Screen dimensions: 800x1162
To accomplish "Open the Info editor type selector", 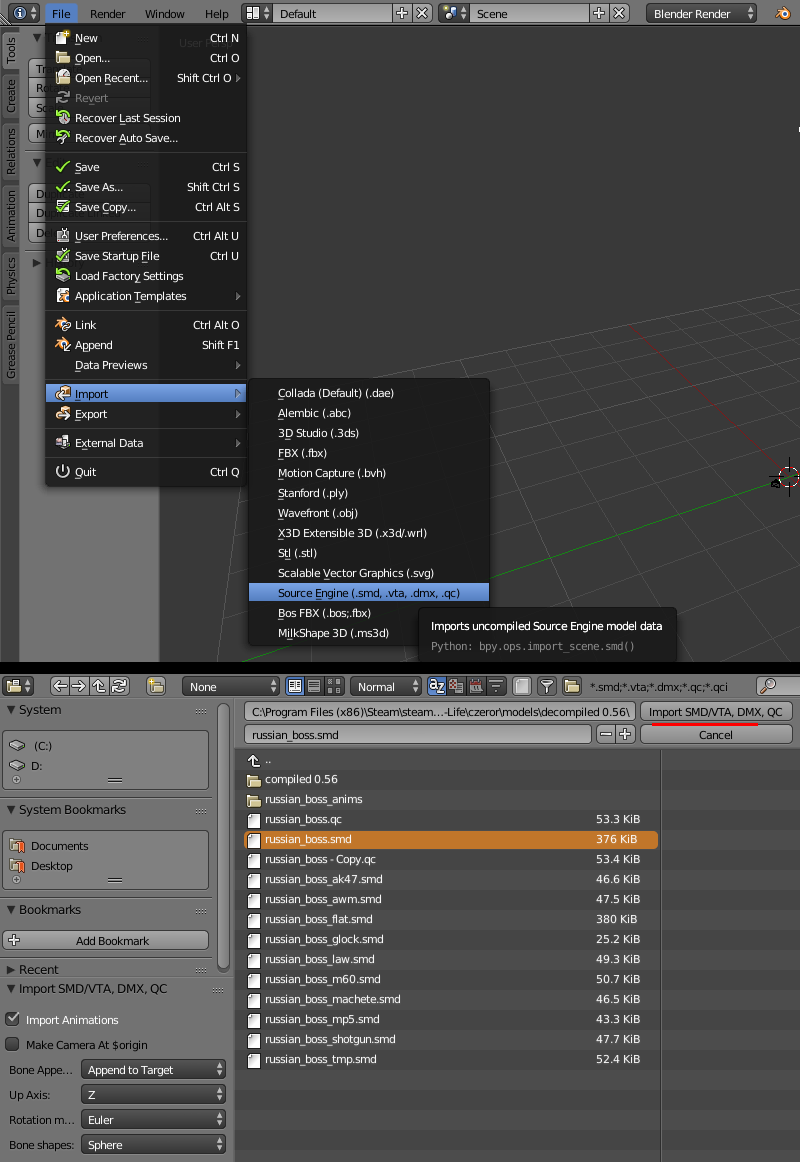I will click(x=24, y=13).
